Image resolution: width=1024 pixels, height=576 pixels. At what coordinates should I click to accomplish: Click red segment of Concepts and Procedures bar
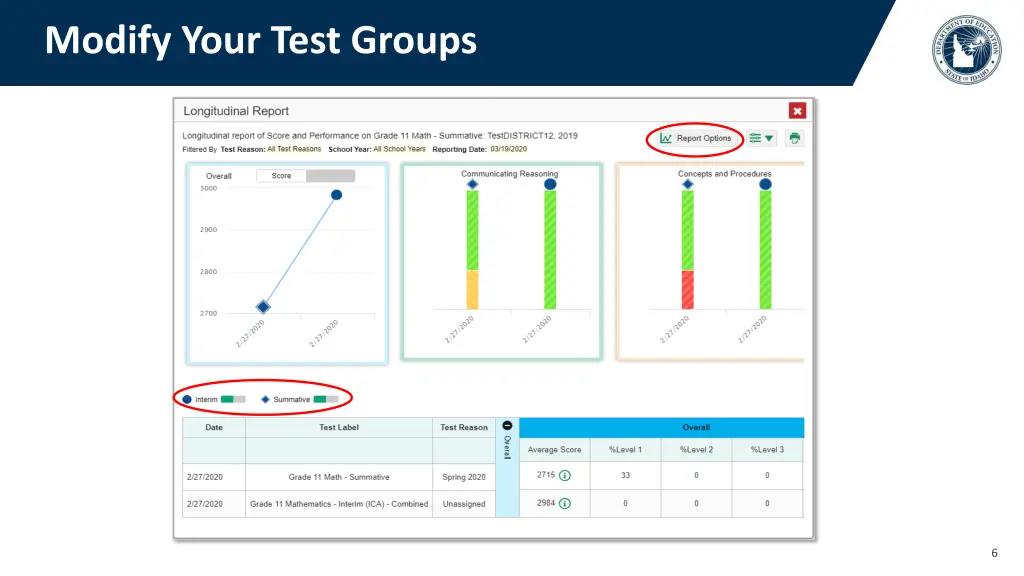(687, 289)
